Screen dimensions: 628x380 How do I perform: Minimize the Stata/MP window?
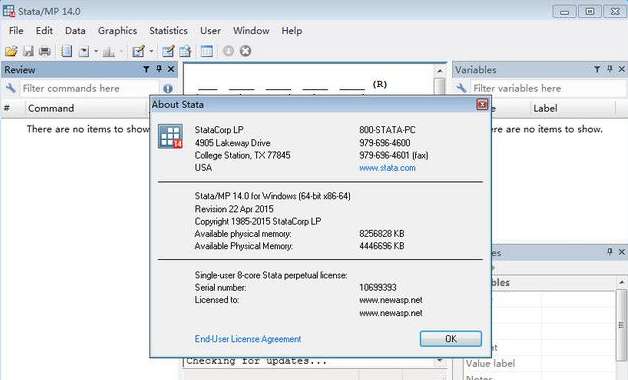pyautogui.click(x=565, y=11)
